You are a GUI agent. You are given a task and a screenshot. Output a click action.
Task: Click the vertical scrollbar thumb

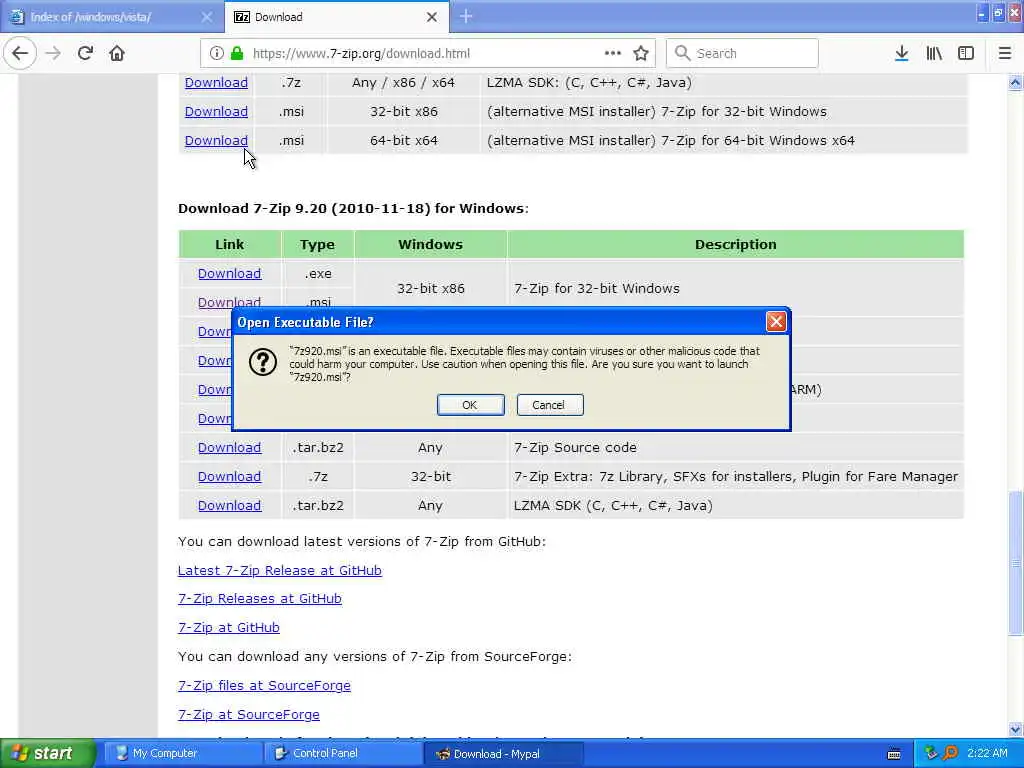[x=1016, y=563]
